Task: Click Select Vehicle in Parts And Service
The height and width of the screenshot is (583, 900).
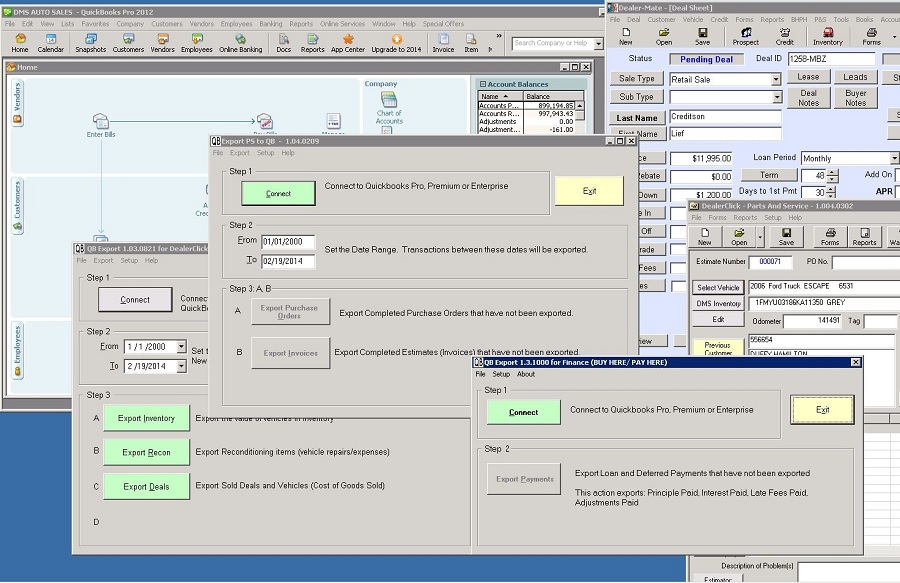Action: [718, 287]
